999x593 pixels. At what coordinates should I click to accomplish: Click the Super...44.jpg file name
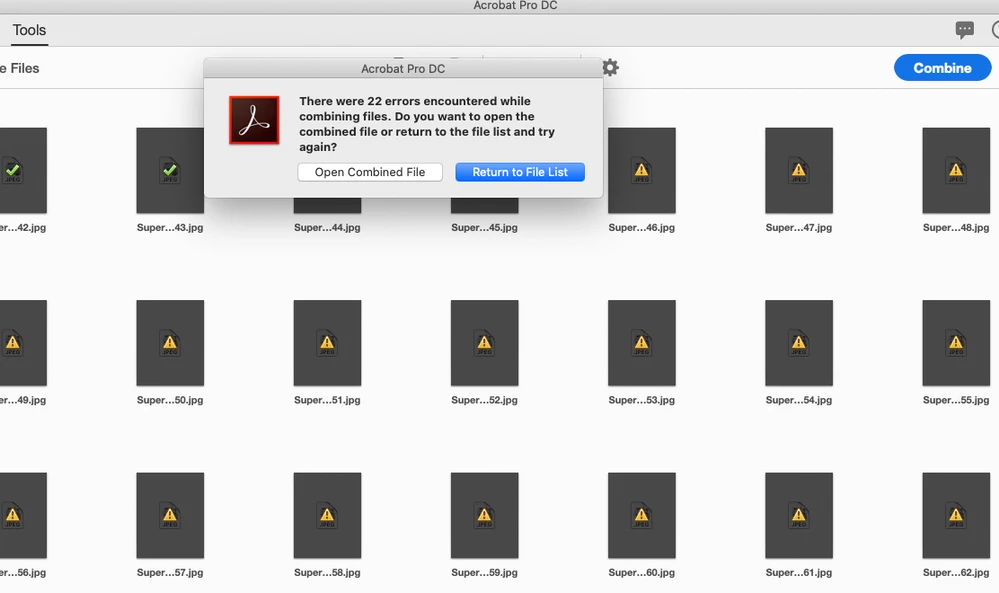[327, 227]
